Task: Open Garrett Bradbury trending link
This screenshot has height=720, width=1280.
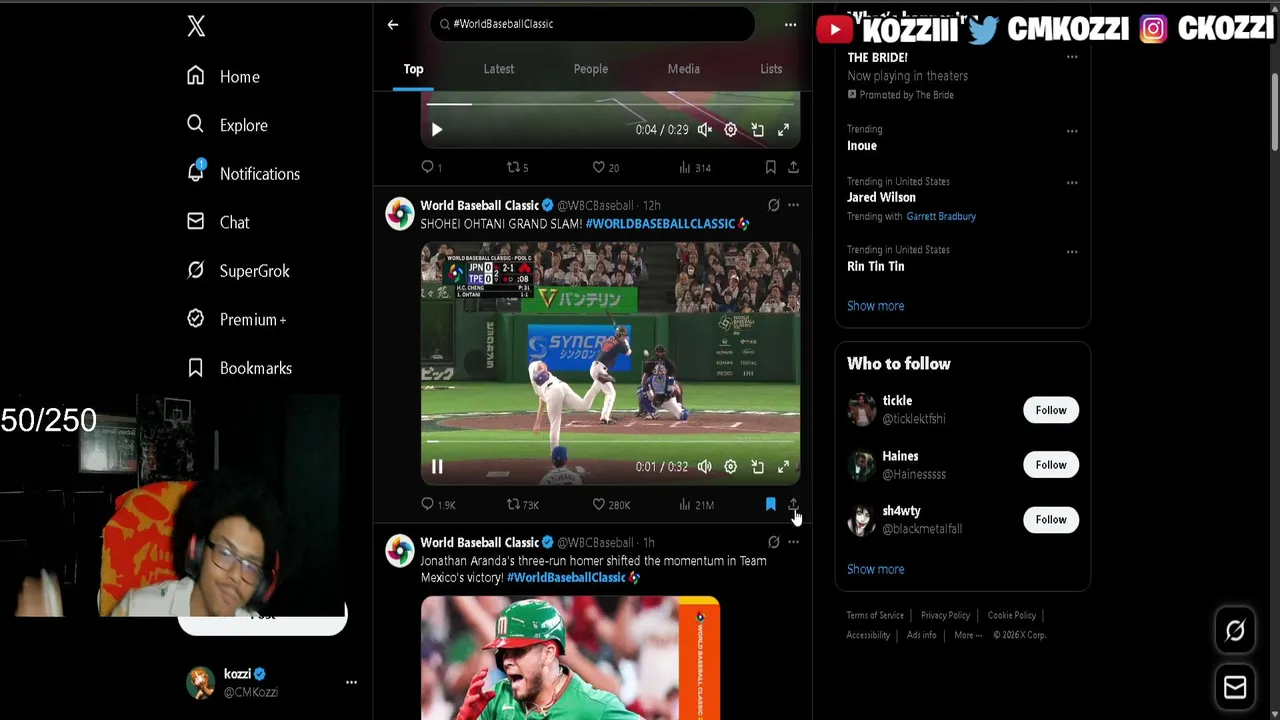Action: pos(941,216)
